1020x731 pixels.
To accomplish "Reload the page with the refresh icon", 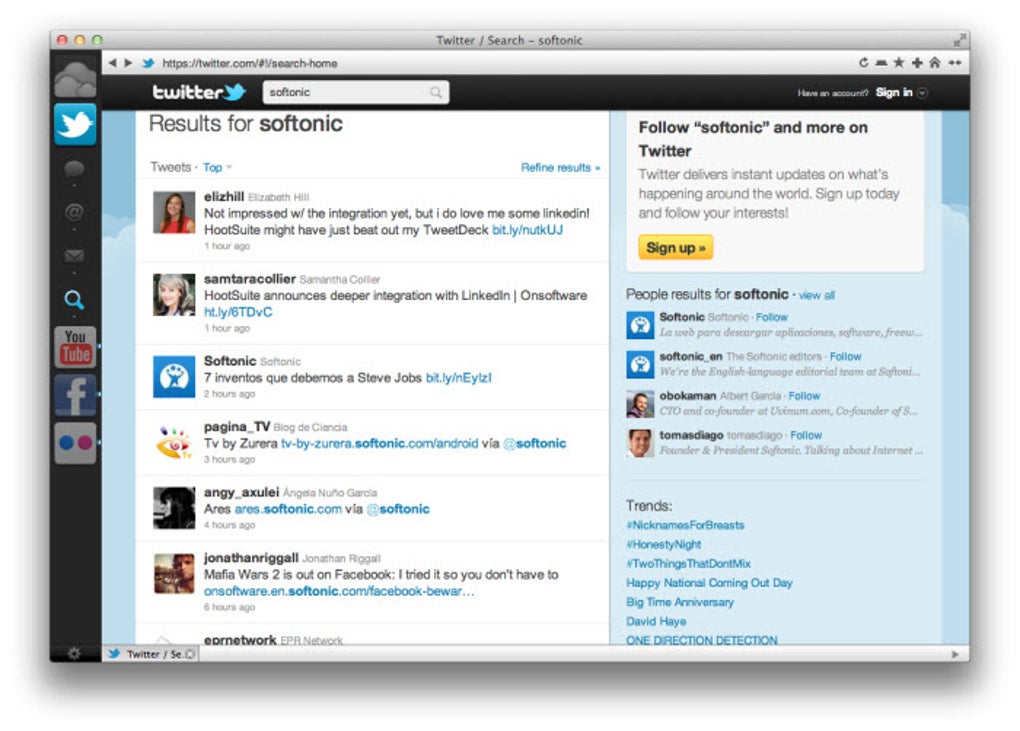I will pos(863,62).
